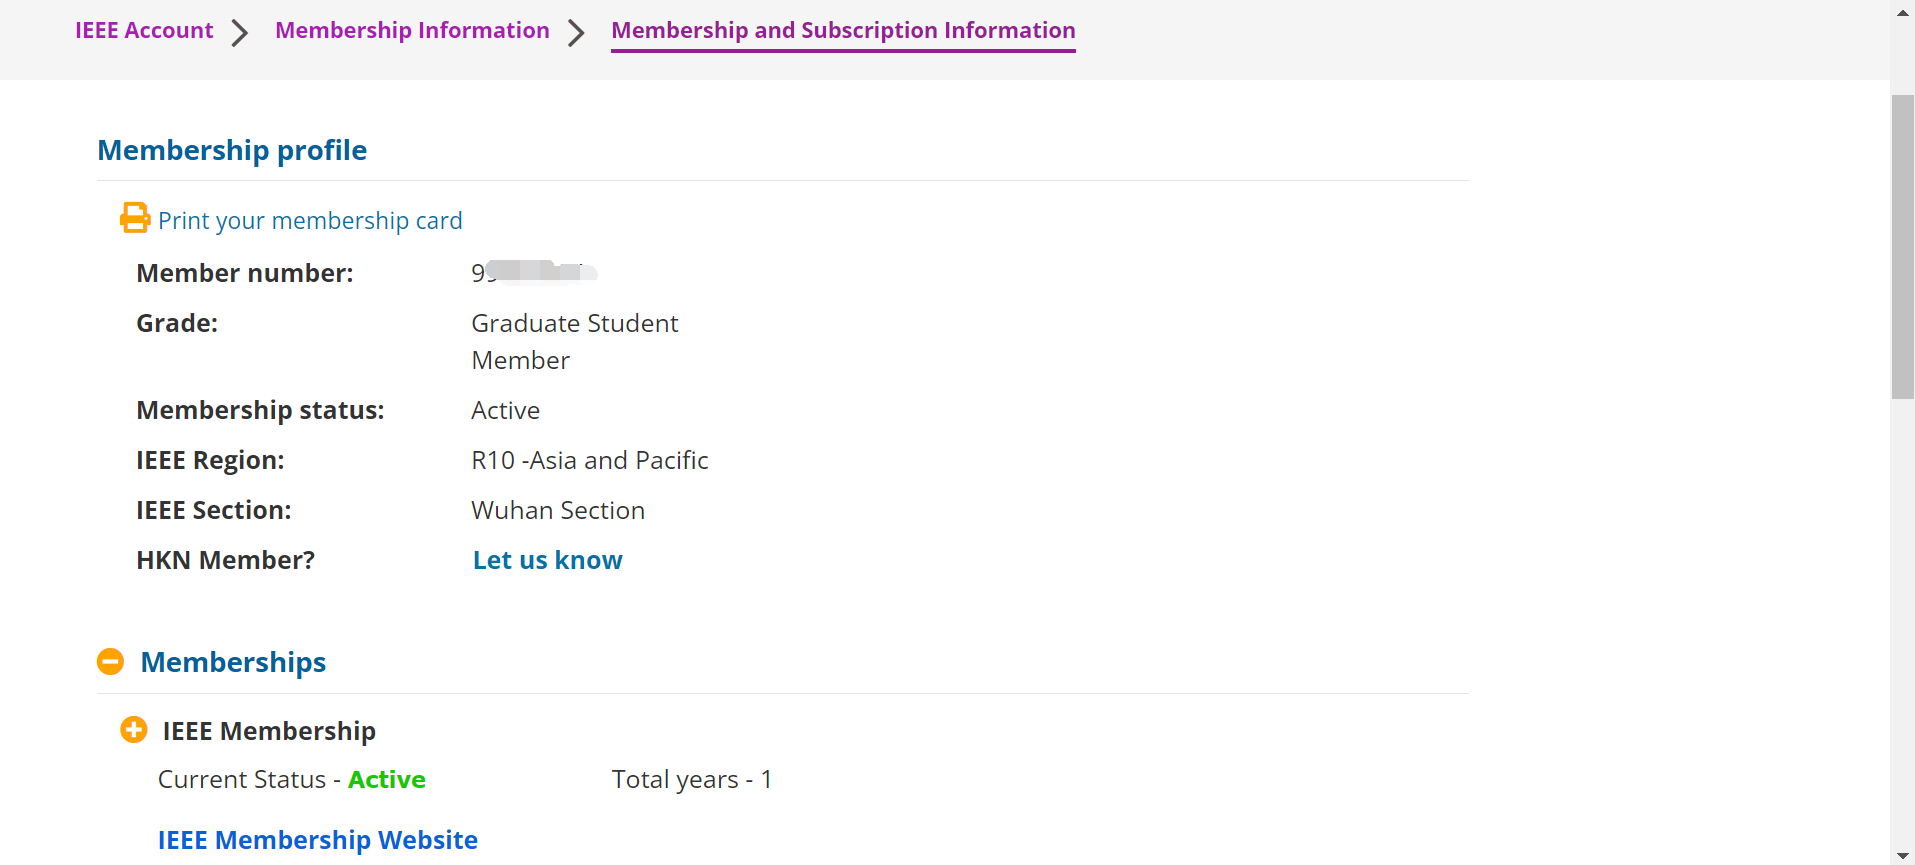Click the scrollbar down arrow

[x=1902, y=855]
